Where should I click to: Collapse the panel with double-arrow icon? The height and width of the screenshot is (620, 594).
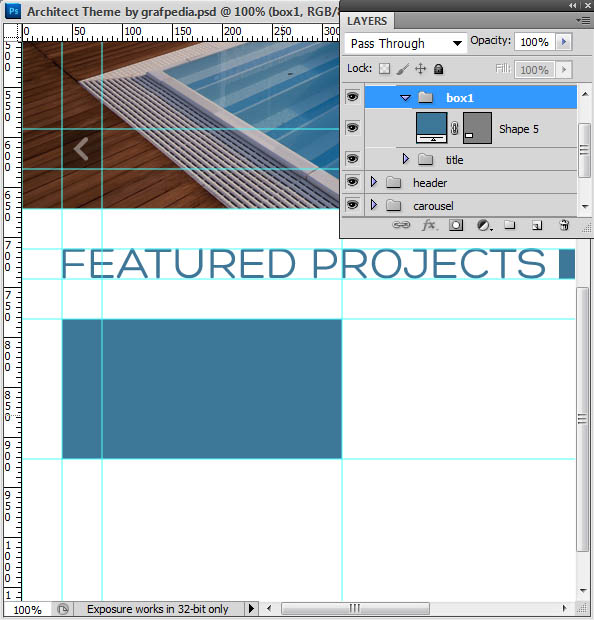(573, 6)
